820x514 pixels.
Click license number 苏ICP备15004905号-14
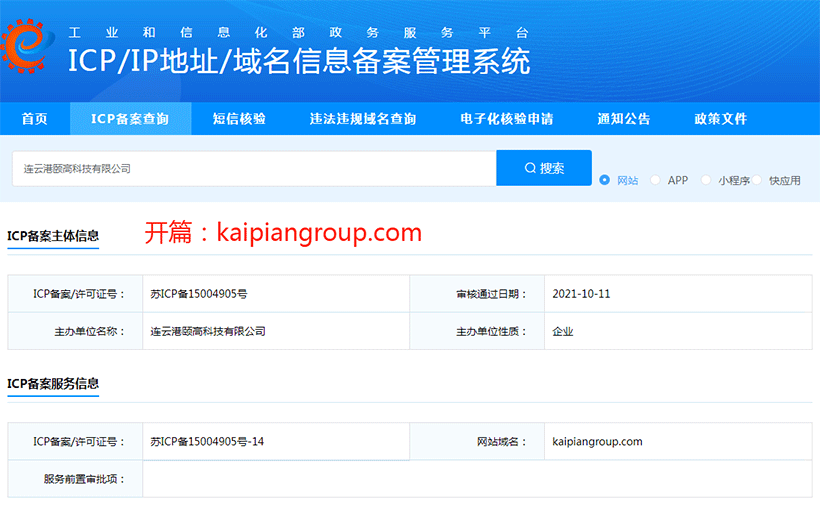[207, 441]
